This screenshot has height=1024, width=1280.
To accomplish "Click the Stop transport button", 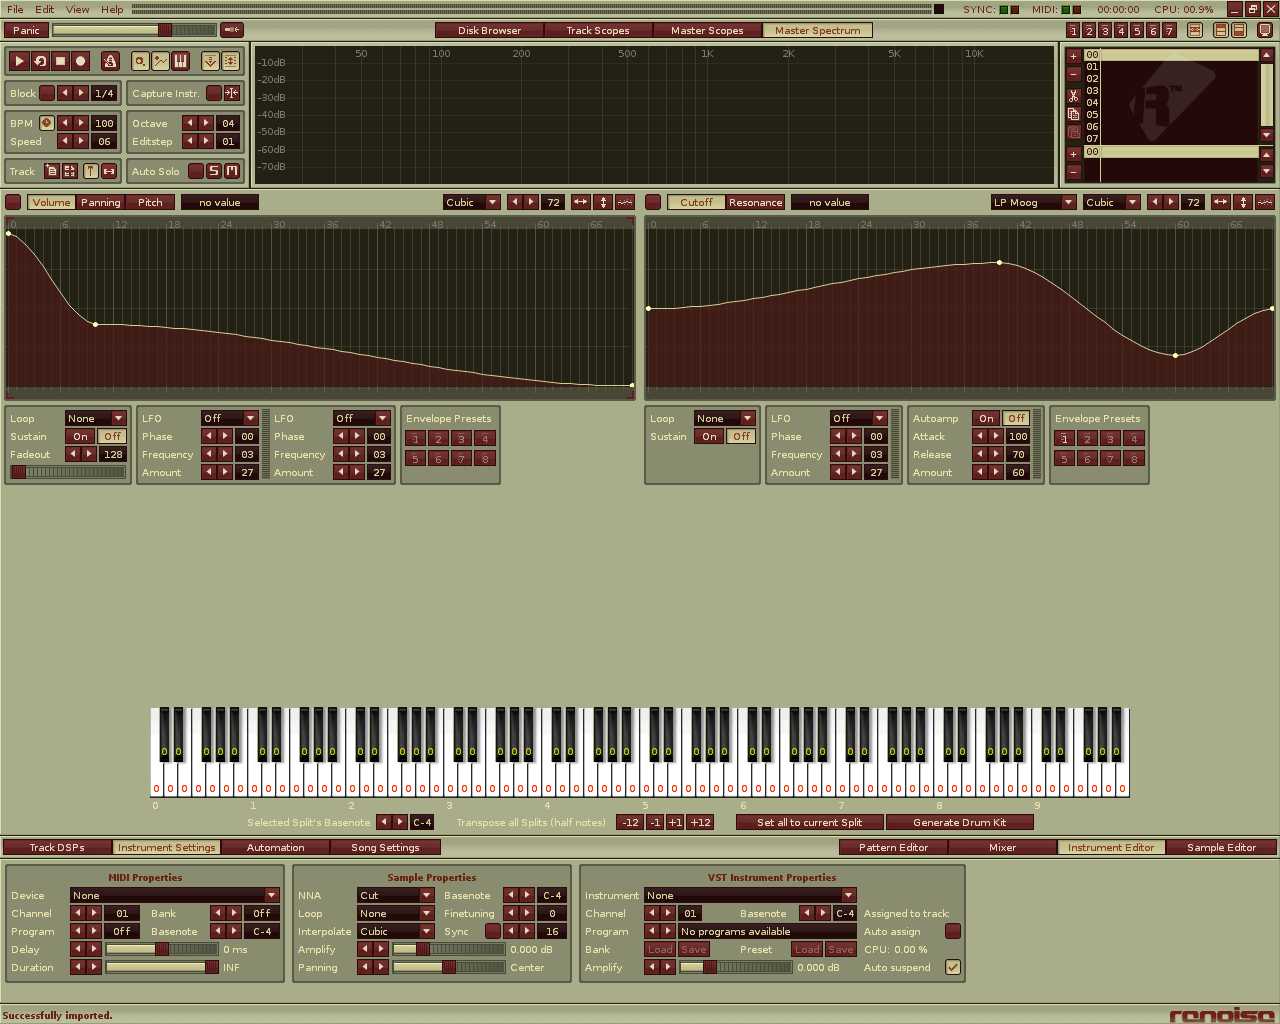I will [60, 61].
